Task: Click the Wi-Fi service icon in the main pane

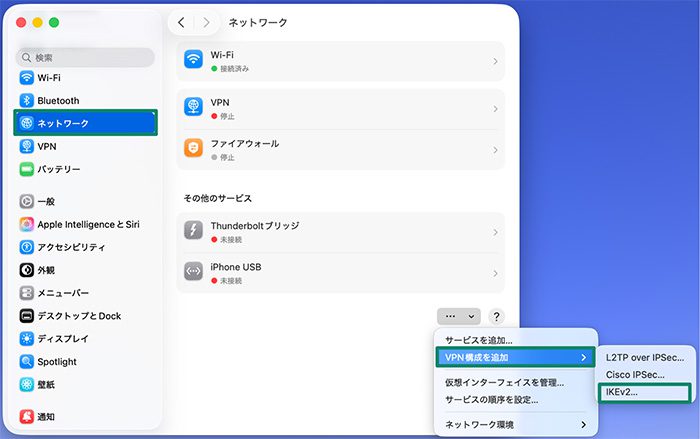Action: click(193, 59)
